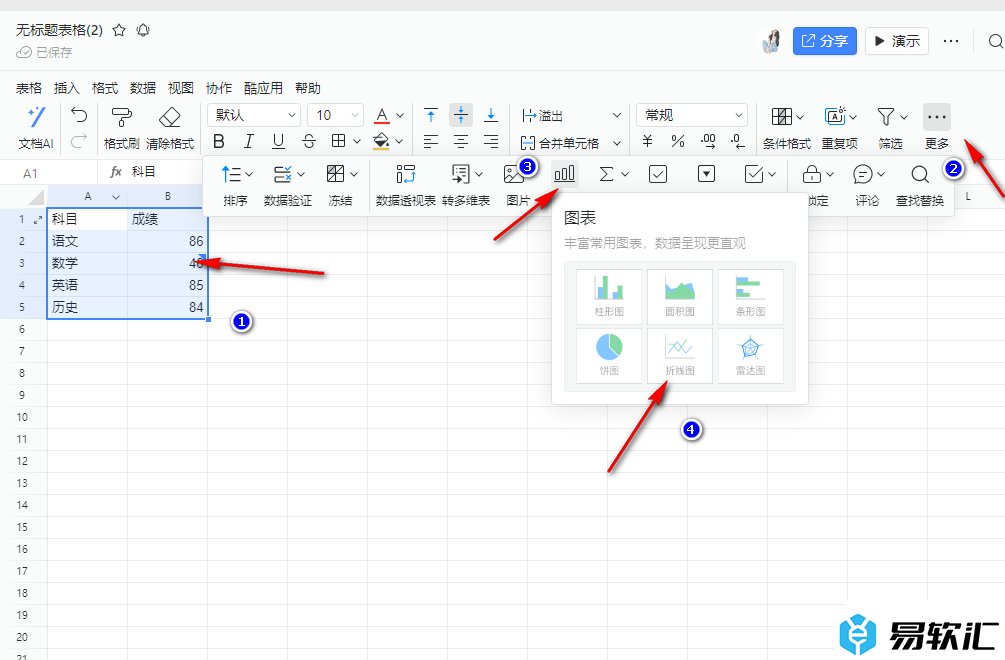Click the notification bell icon
1005x660 pixels.
143,30
